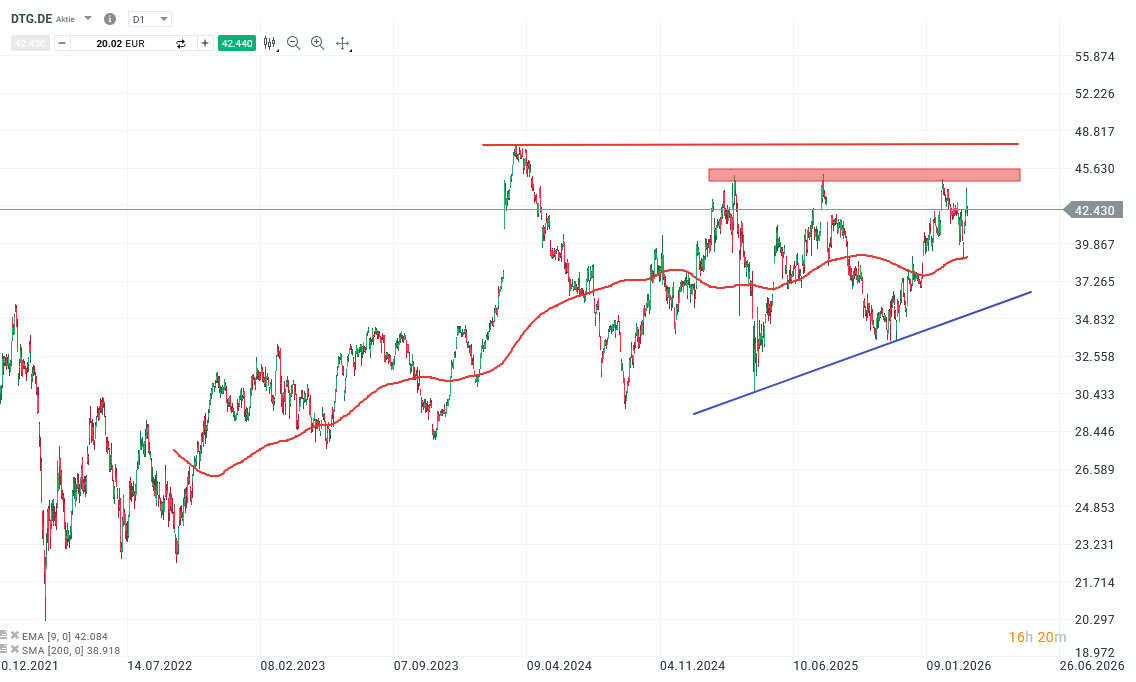1136x682 pixels.
Task: Click the 16h 20m countdown label
Action: (x=1036, y=636)
